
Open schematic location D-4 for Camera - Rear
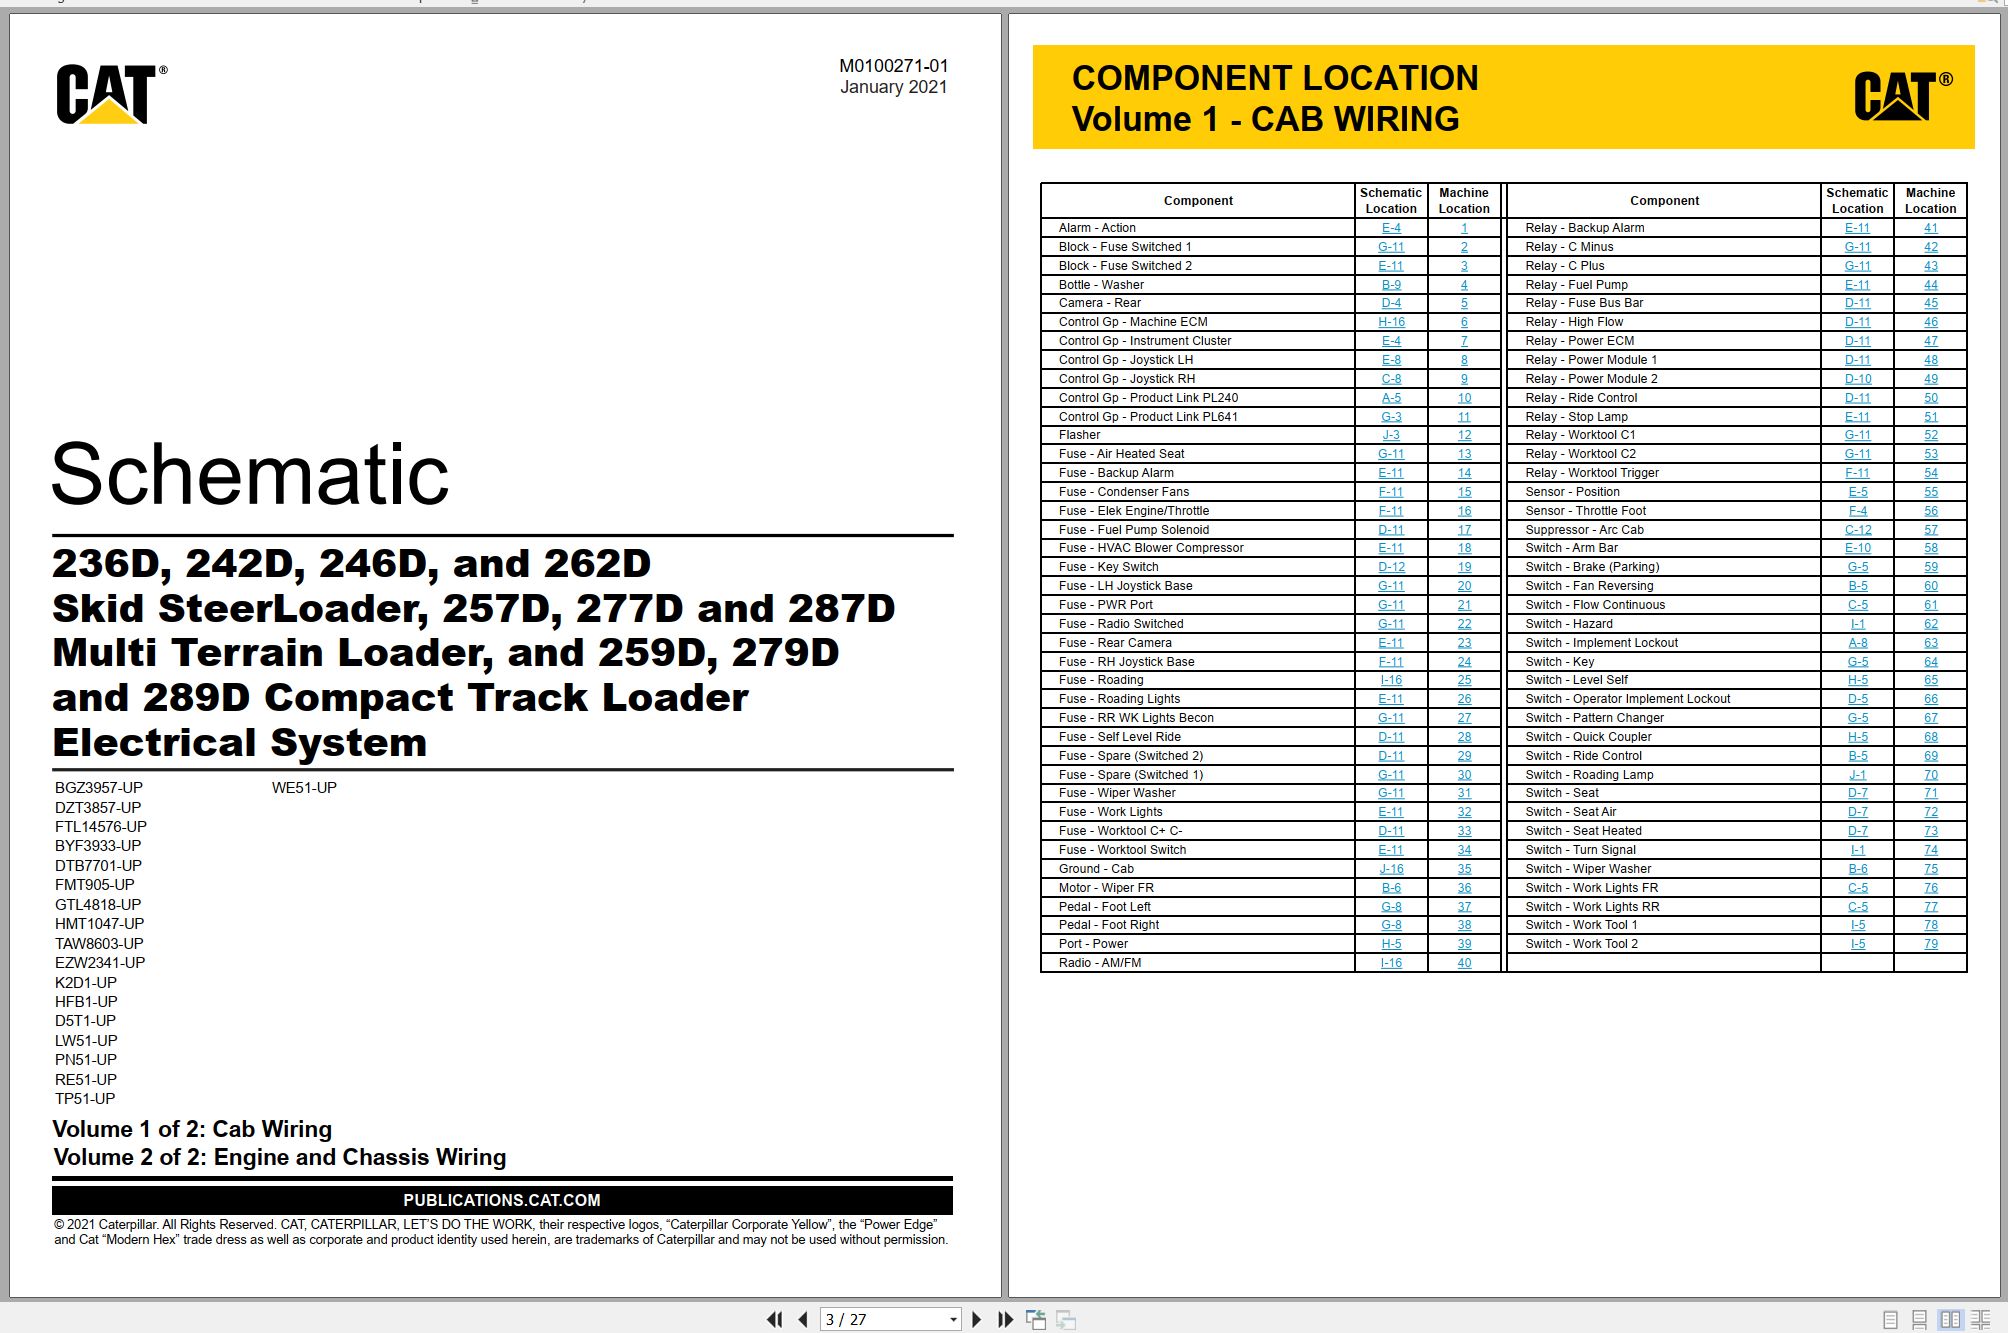pyautogui.click(x=1391, y=303)
